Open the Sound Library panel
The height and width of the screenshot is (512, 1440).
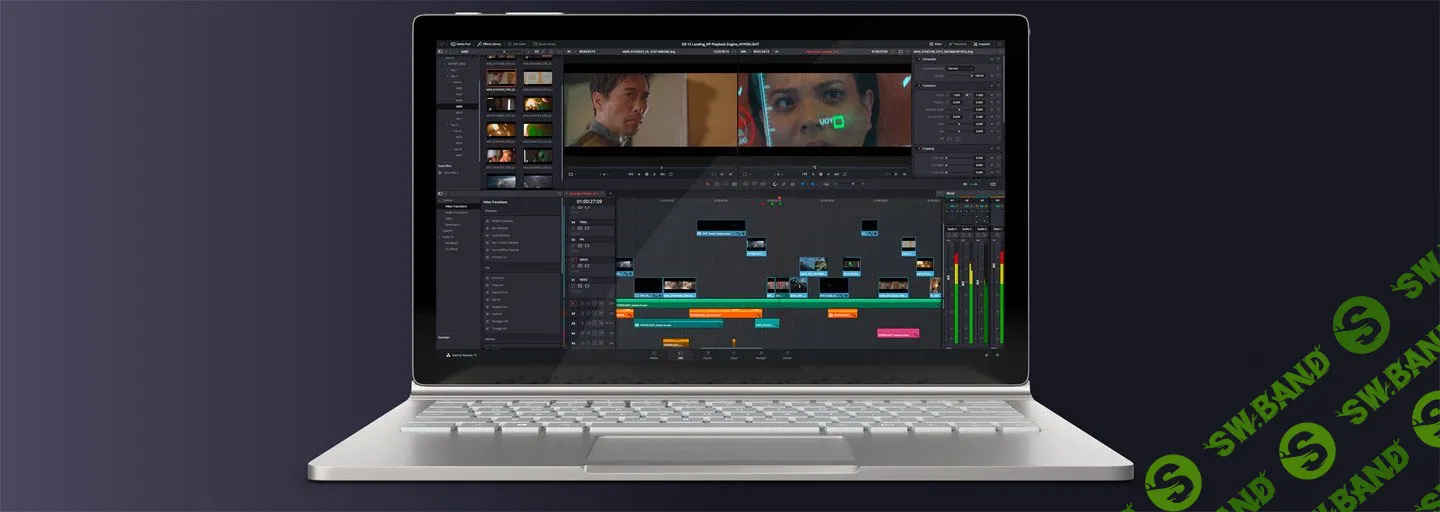[546, 44]
